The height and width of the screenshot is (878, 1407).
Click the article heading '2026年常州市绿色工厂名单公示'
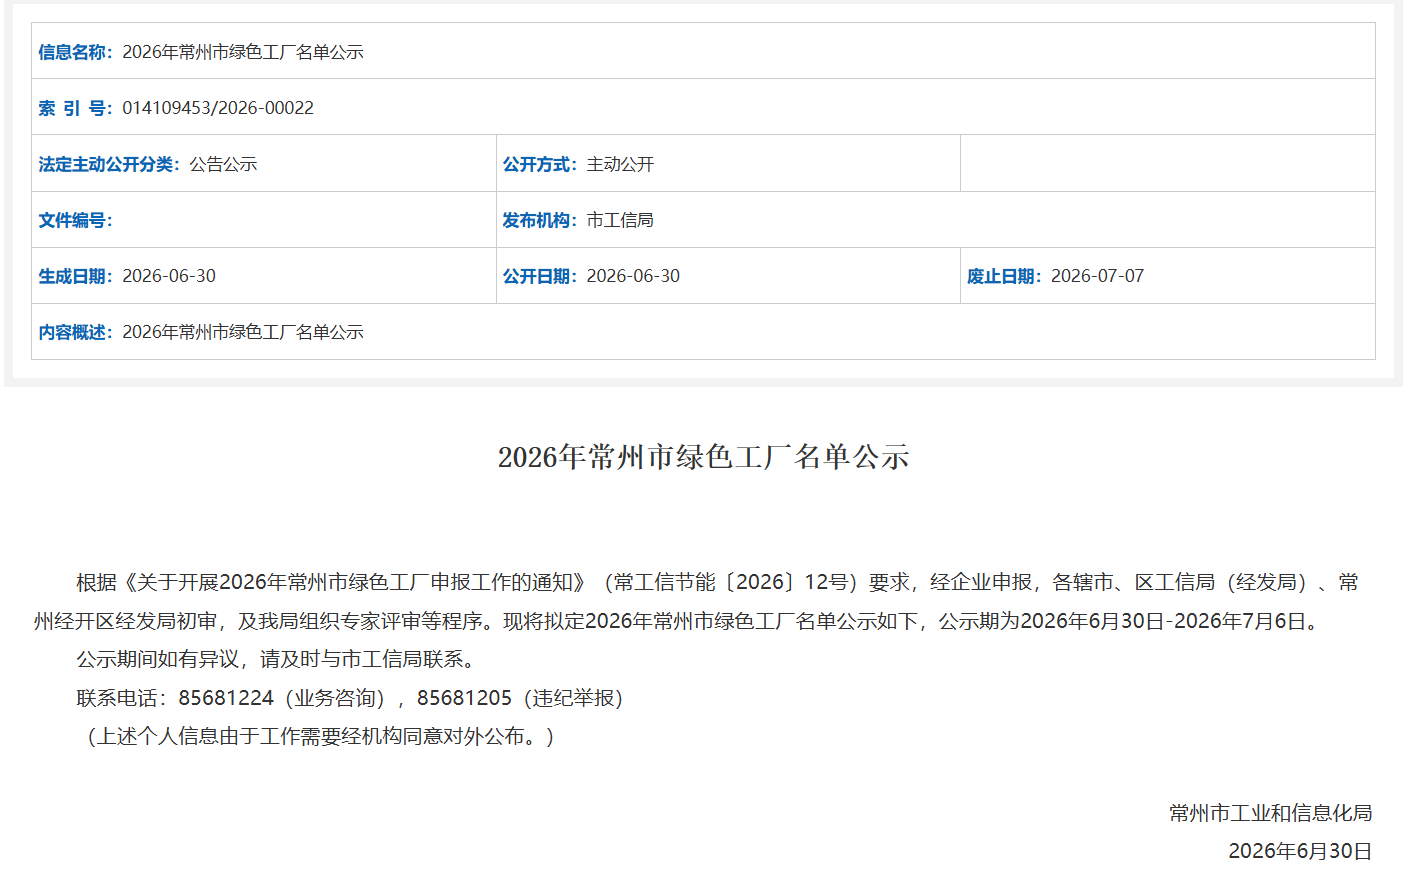pyautogui.click(x=703, y=457)
